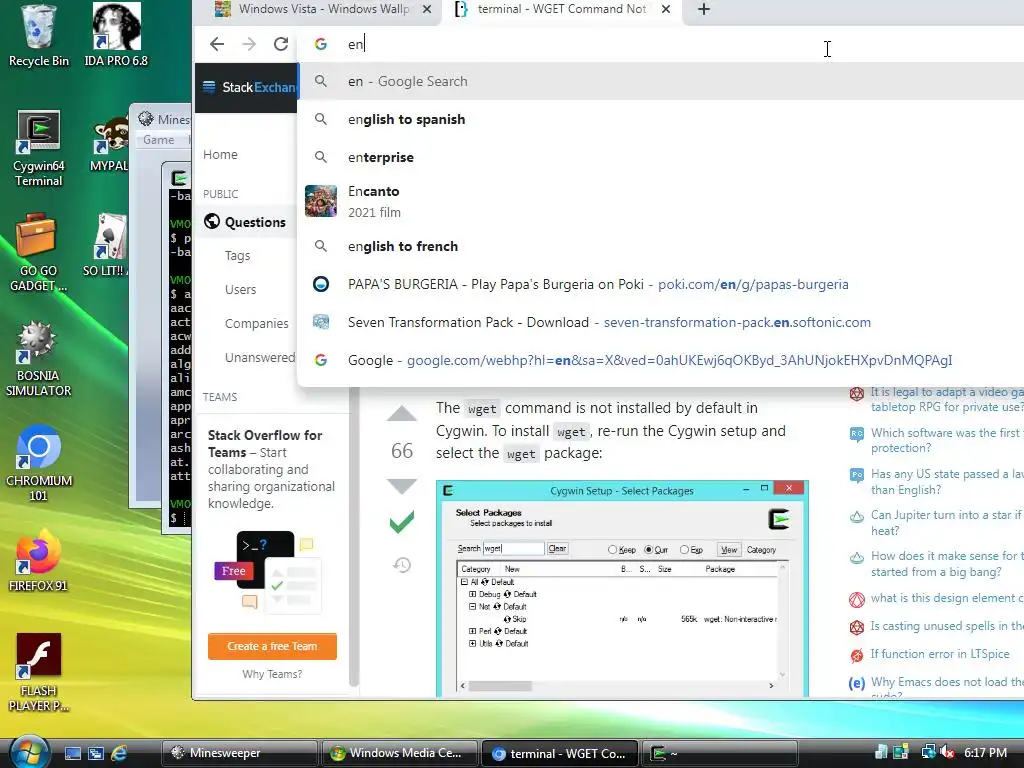Click the sidebar vertical scrollbar
This screenshot has width=1024, height=768.
(354, 537)
